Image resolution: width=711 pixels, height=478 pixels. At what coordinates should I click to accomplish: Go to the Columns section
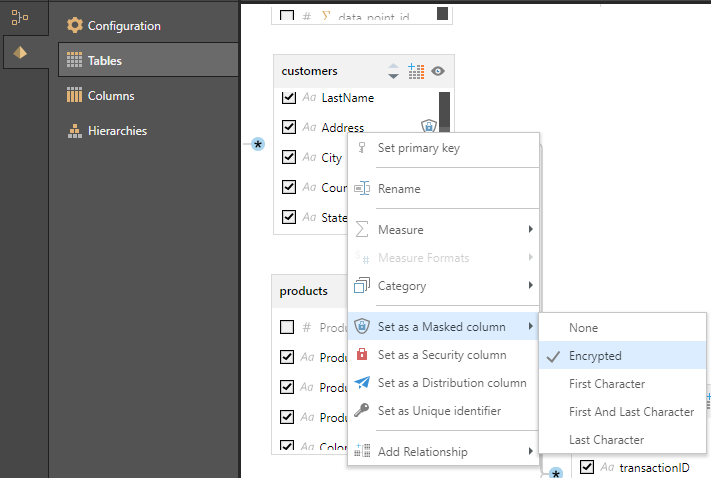[111, 96]
